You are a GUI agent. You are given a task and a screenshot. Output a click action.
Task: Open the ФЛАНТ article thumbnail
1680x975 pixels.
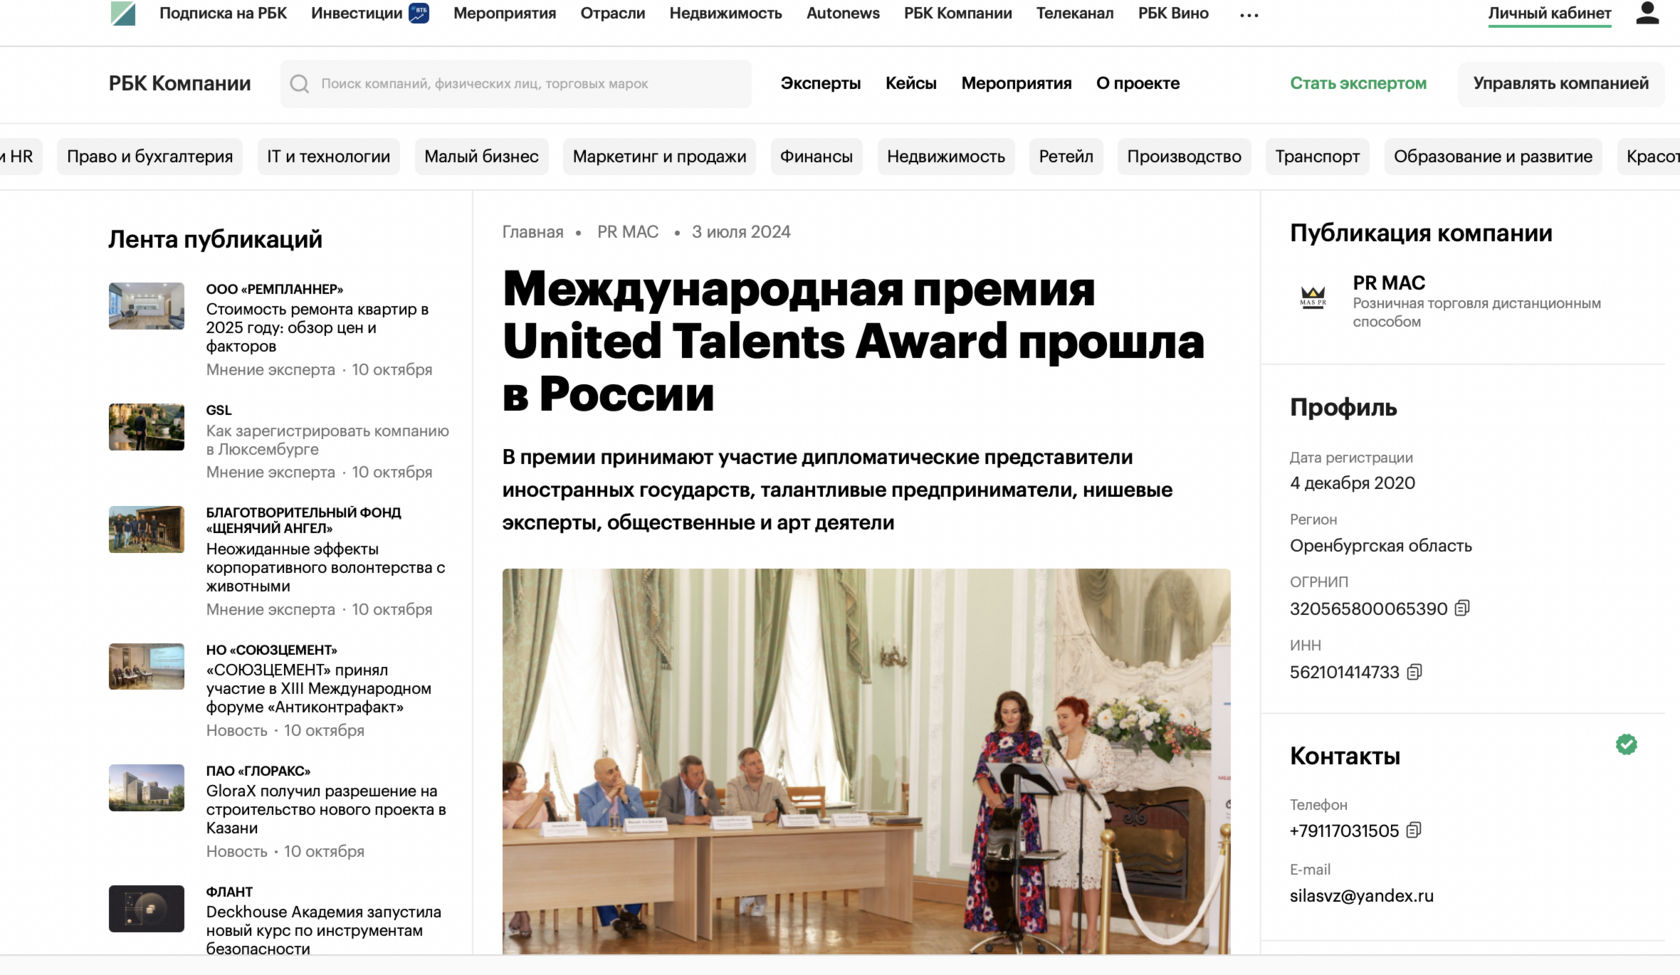(x=146, y=908)
